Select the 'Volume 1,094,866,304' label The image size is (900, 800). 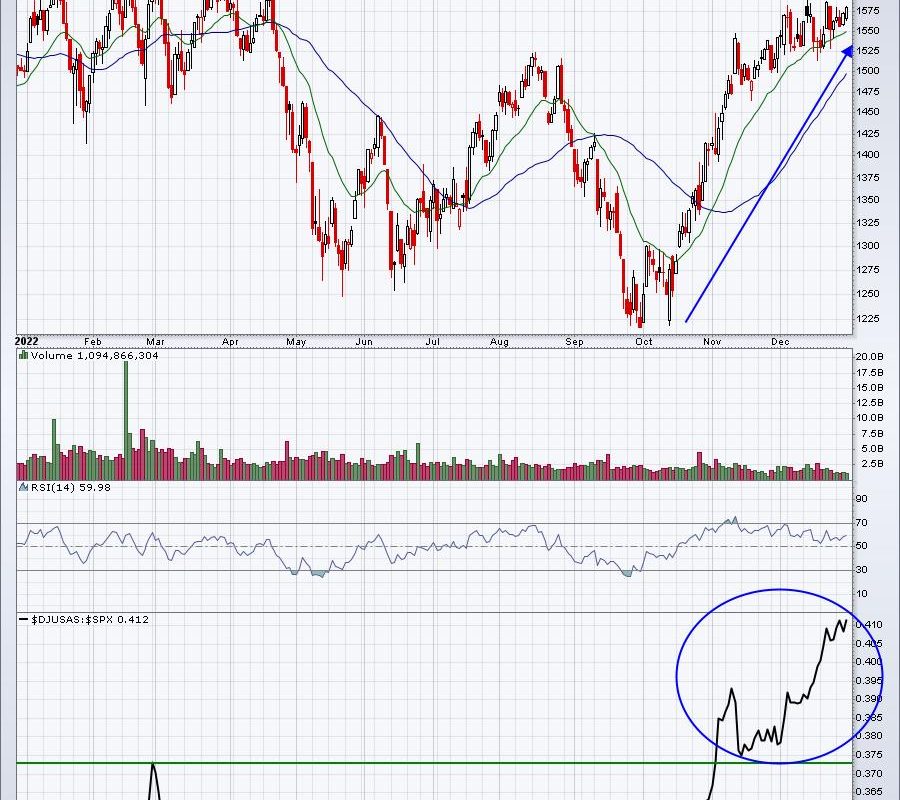point(95,355)
